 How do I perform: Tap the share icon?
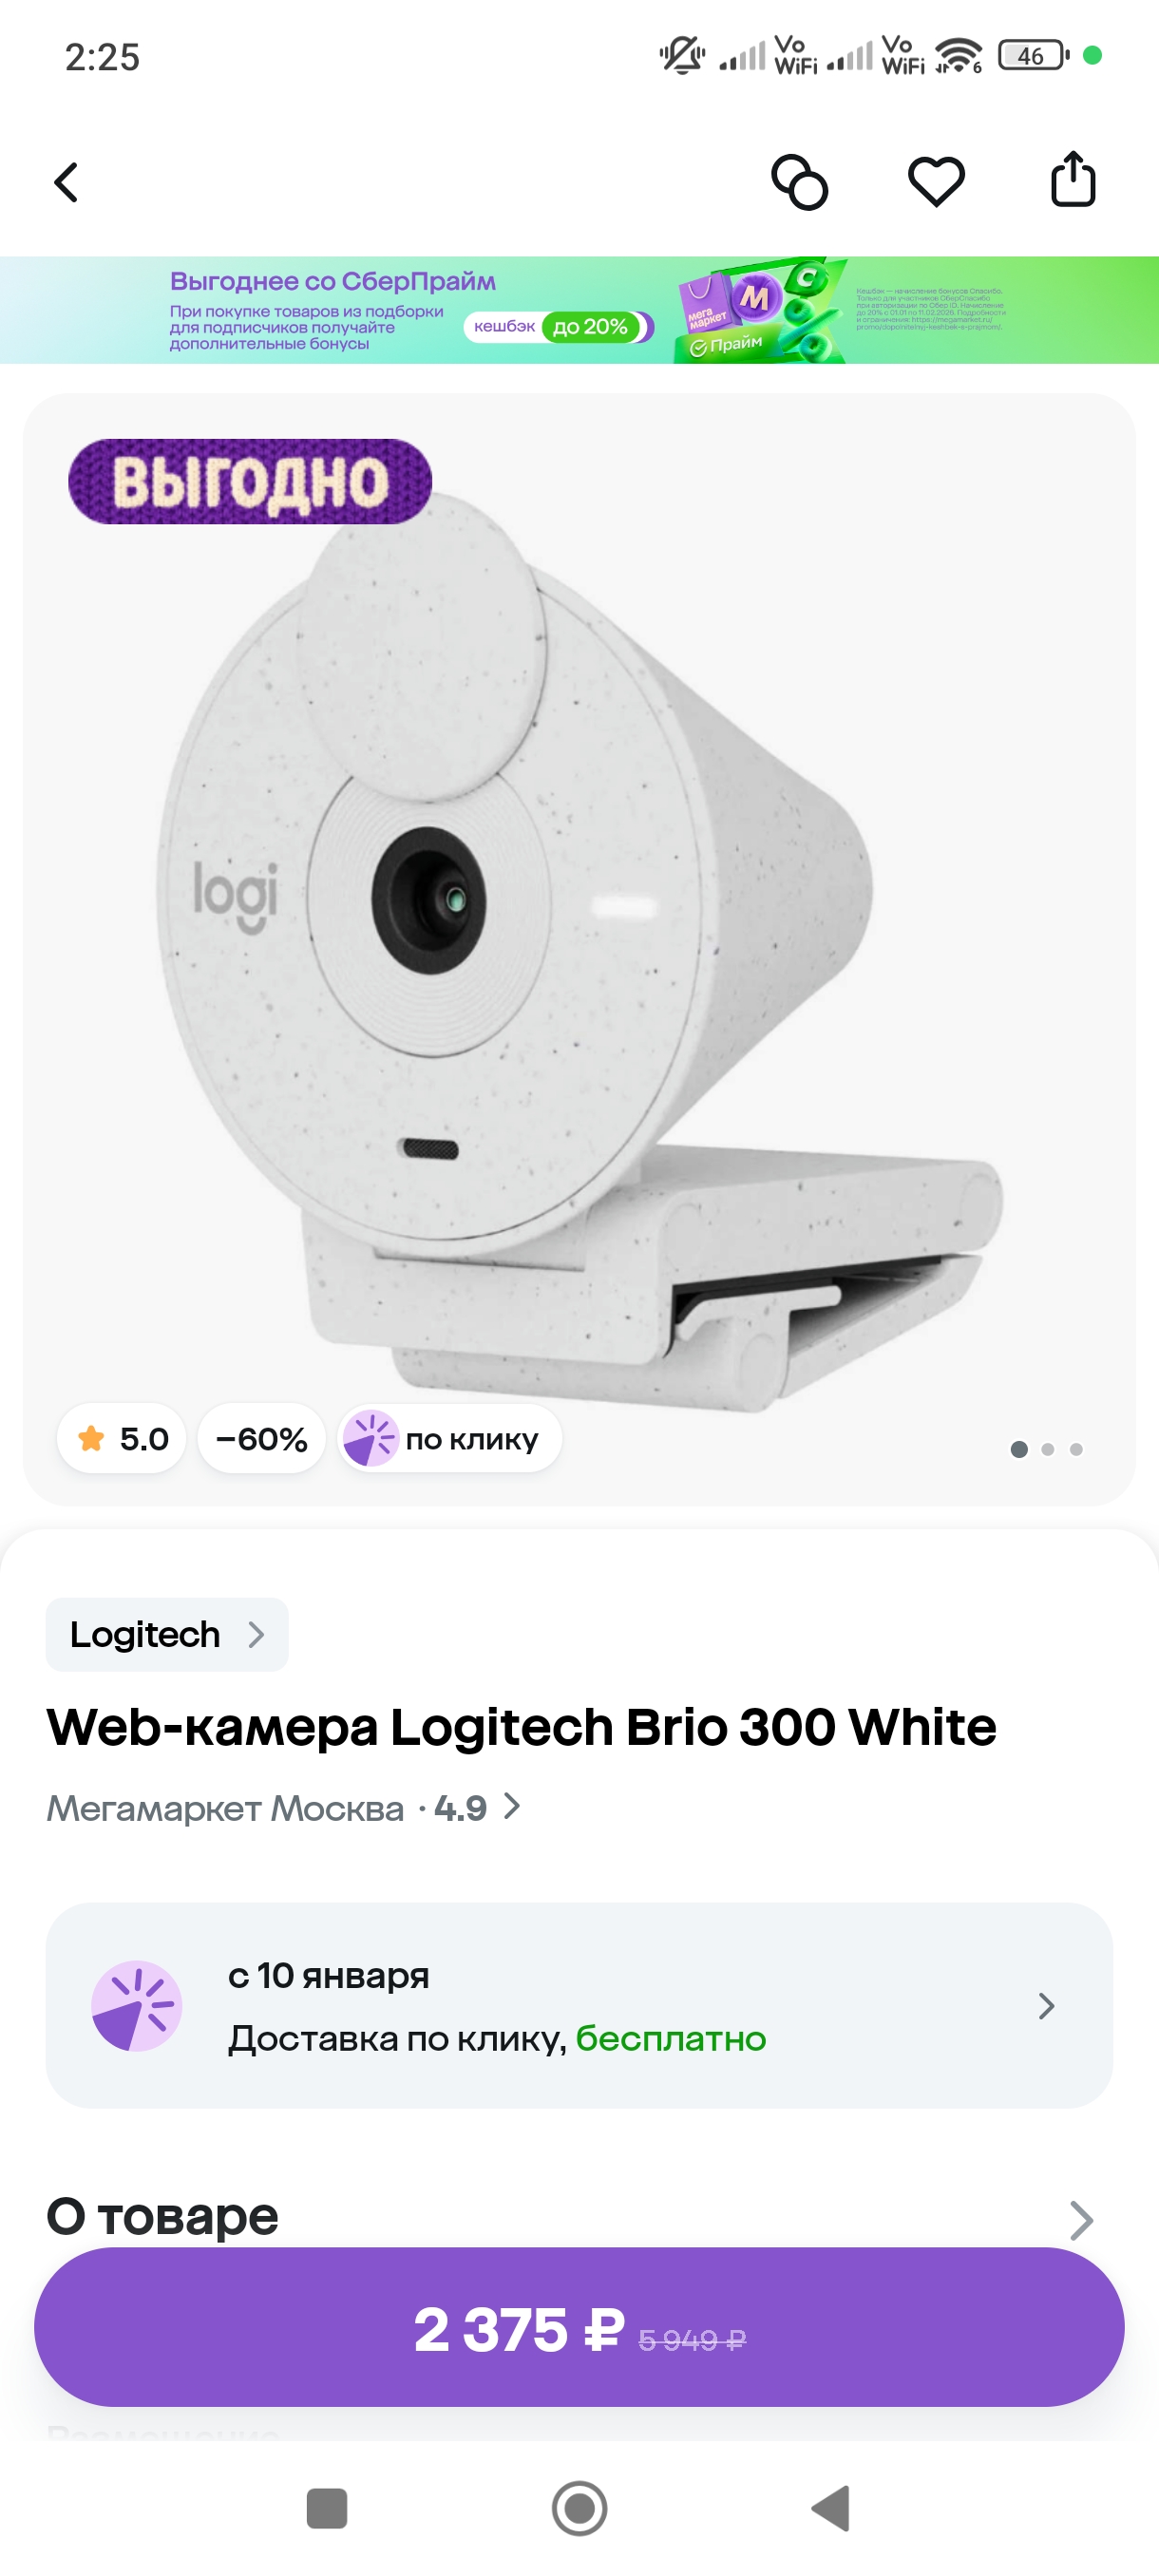pyautogui.click(x=1073, y=180)
